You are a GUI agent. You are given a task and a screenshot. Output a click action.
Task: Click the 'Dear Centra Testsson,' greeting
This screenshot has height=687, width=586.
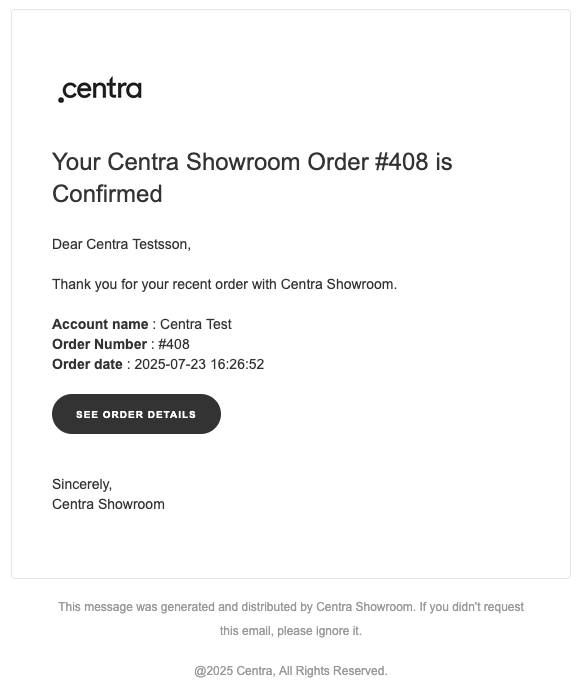pyautogui.click(x=121, y=244)
